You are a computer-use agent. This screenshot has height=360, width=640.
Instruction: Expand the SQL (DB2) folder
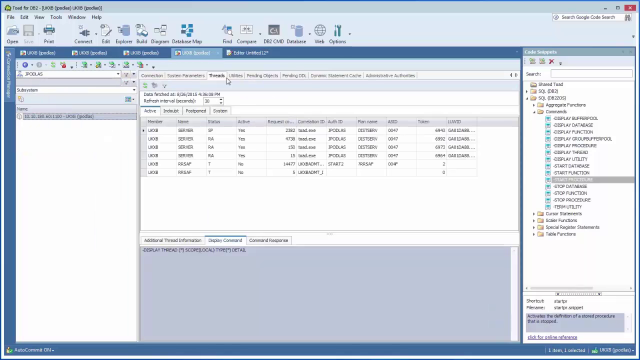tap(527, 91)
